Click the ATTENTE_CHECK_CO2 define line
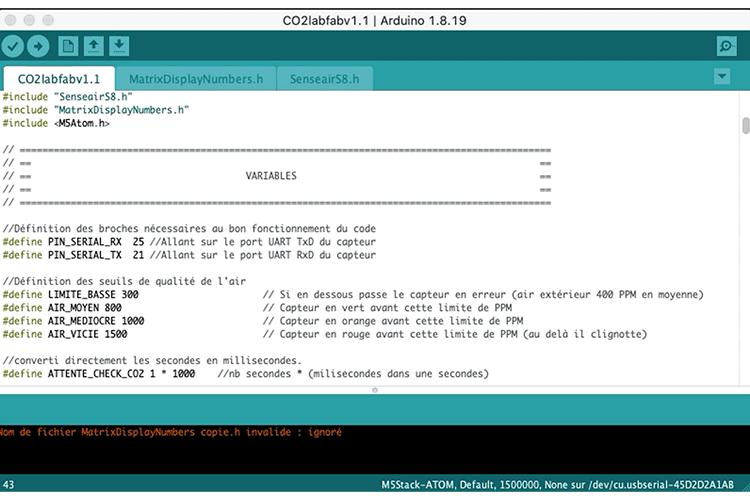Viewport: 750px width, 500px height. (245, 374)
